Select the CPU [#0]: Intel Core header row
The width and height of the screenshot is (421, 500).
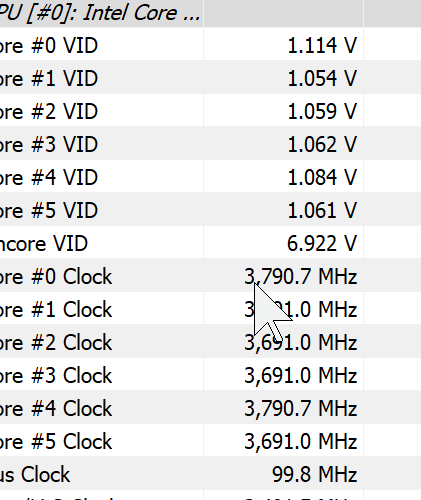click(210, 13)
